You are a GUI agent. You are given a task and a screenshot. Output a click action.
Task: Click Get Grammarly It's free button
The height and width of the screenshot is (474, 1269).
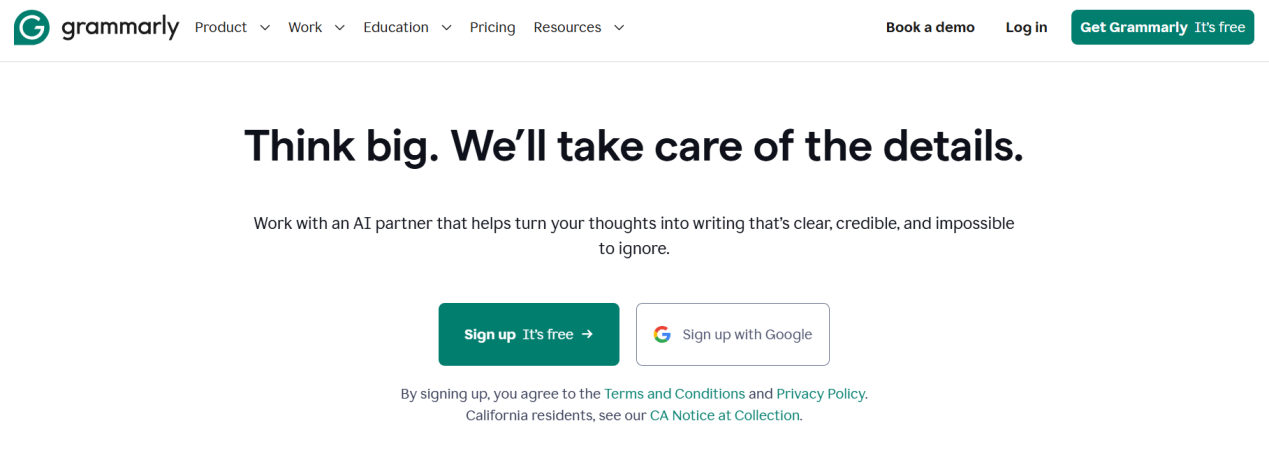click(1162, 27)
